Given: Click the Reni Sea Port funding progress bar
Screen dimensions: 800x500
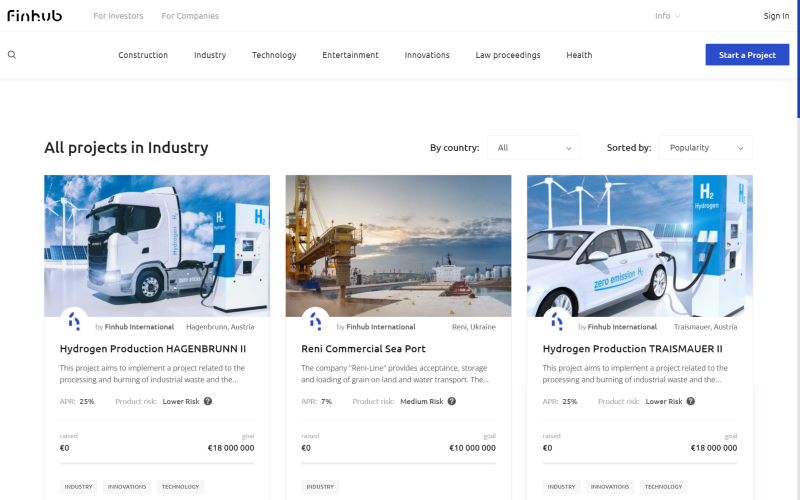Looking at the screenshot, I should point(398,463).
